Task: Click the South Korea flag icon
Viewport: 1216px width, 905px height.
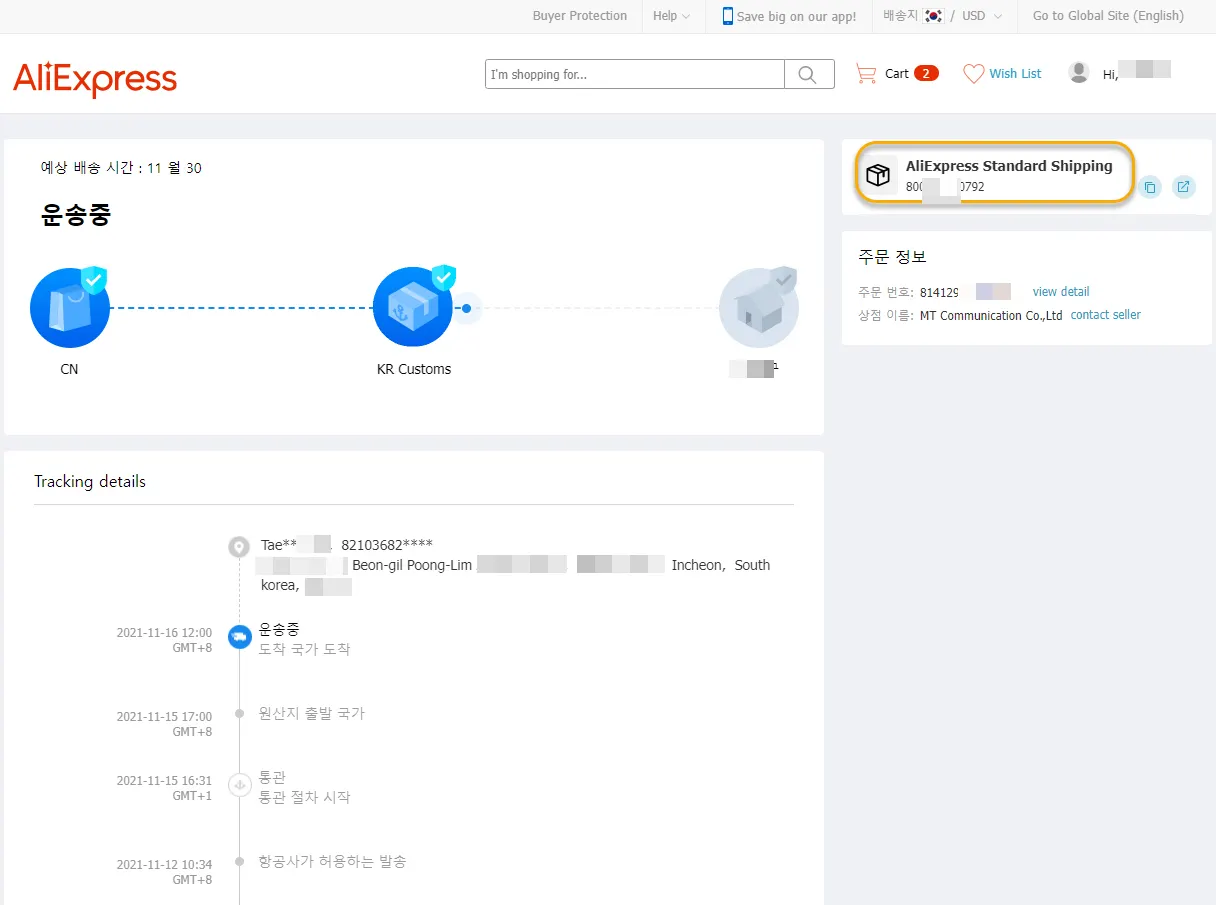Action: coord(934,16)
